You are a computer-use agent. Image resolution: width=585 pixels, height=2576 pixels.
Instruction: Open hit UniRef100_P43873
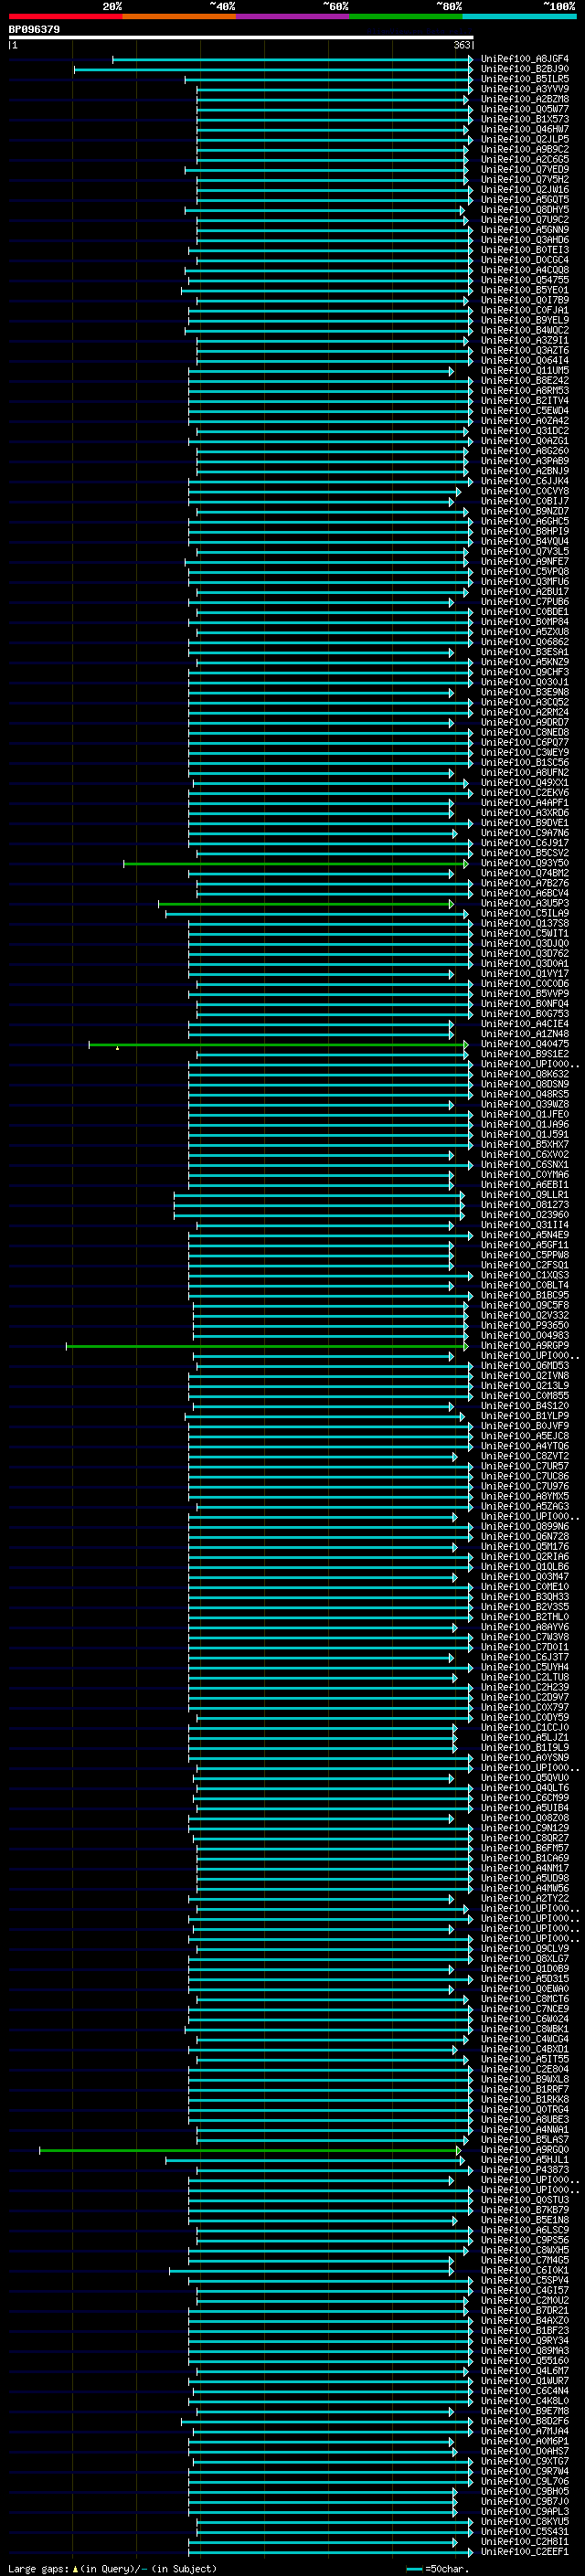coord(525,2170)
